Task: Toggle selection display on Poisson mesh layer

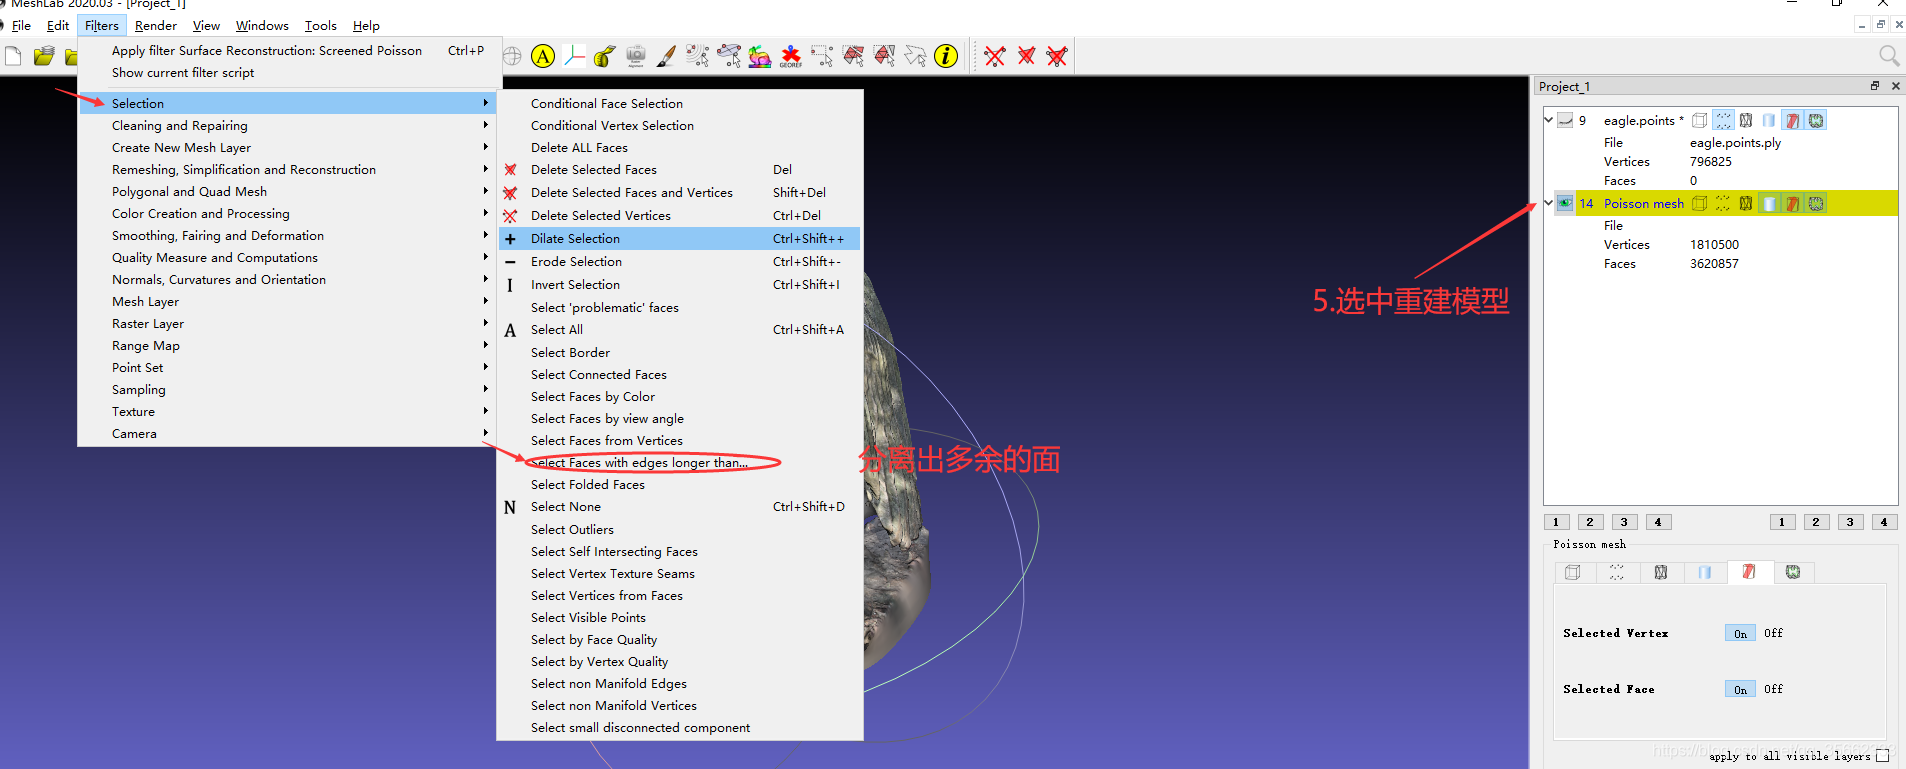Action: [1793, 203]
